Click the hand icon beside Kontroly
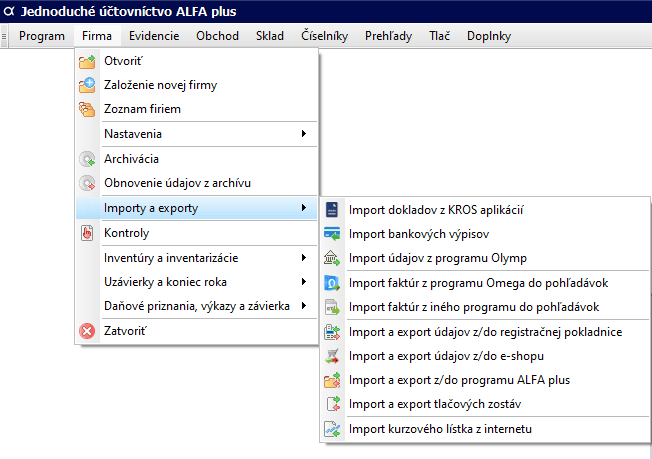The height and width of the screenshot is (459, 652). pyautogui.click(x=87, y=234)
